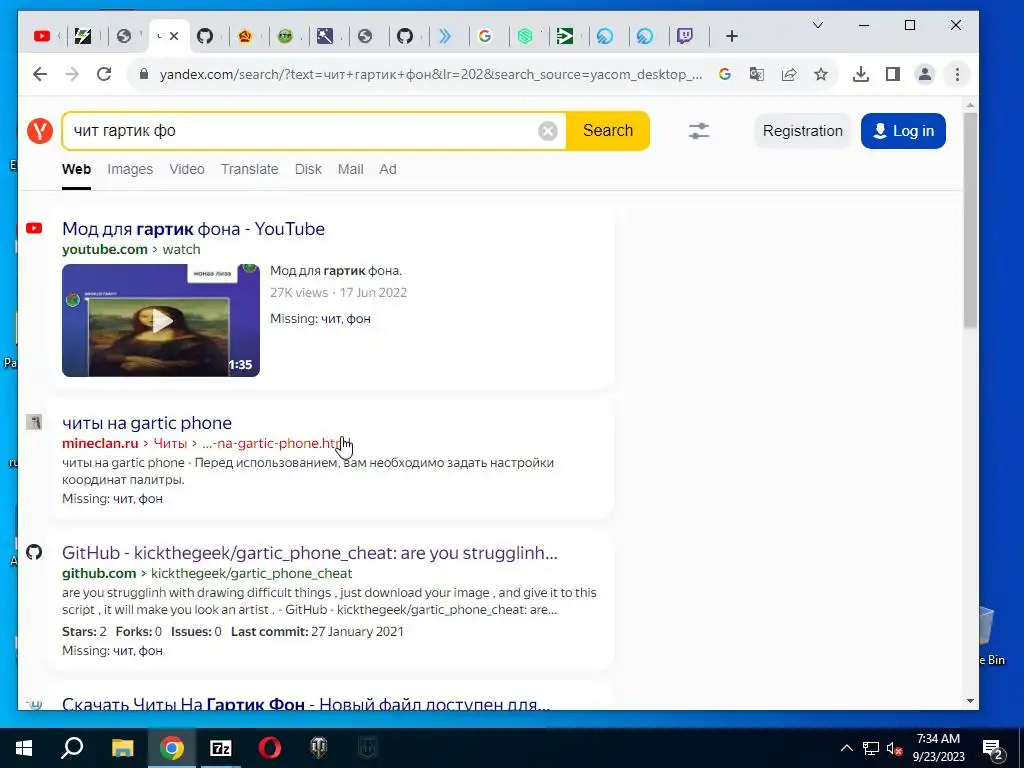Show hidden system tray icons

click(x=846, y=748)
